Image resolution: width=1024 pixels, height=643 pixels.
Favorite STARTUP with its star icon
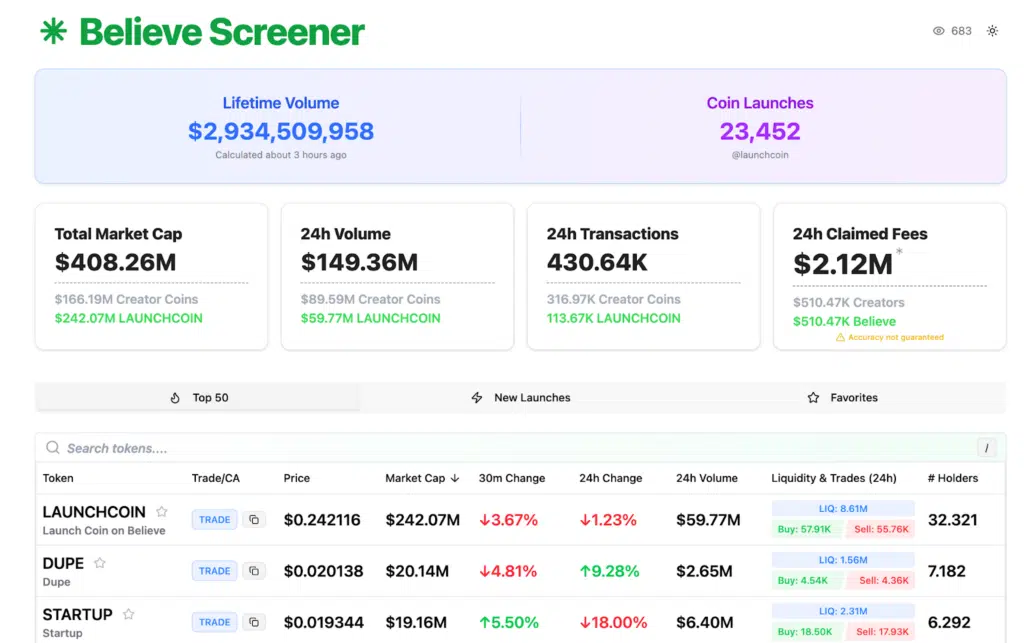(129, 614)
